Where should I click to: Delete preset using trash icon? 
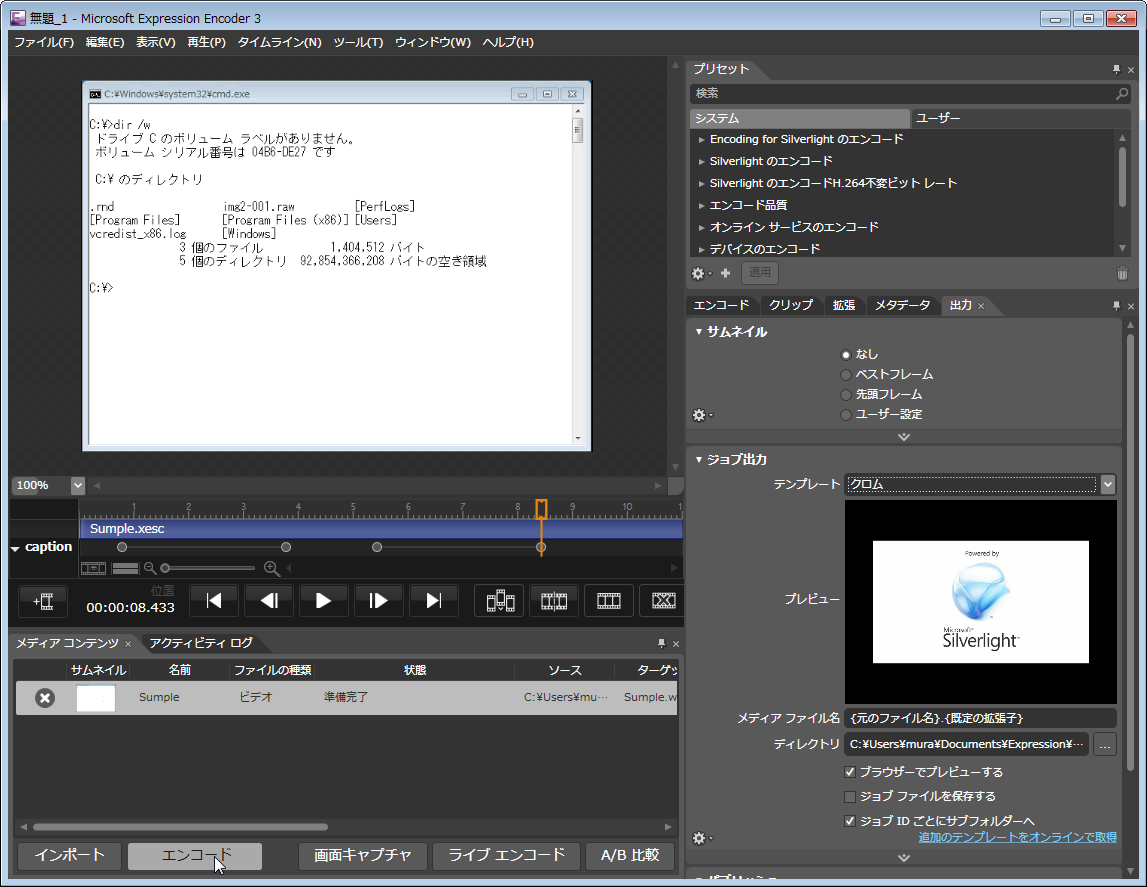click(x=1122, y=273)
